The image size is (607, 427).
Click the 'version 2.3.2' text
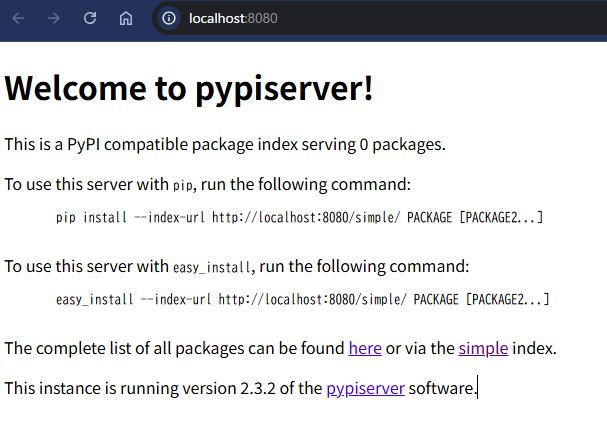point(229,388)
